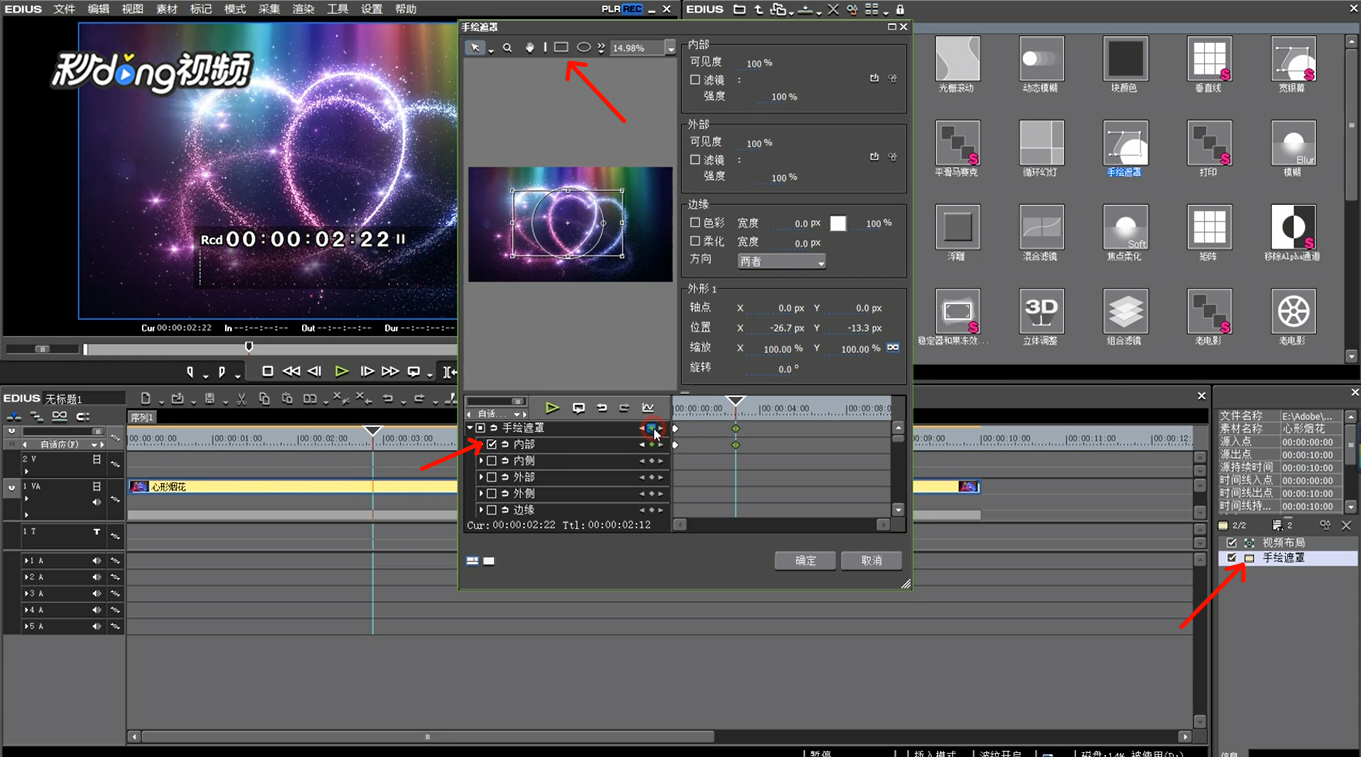Viewport: 1361px width, 757px height.
Task: Toggle loop playback in mask keyframe toolbar
Action: pyautogui.click(x=578, y=408)
